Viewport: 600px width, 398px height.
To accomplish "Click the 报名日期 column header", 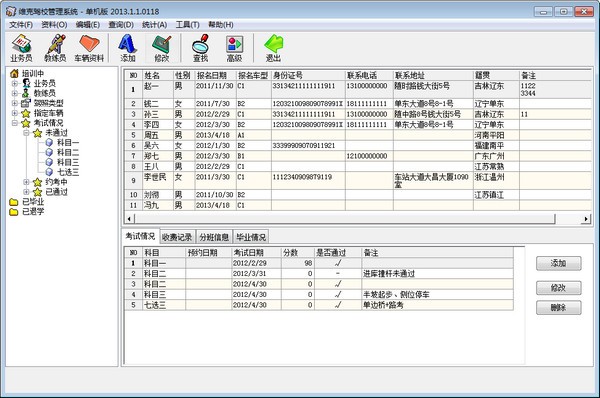I will [x=215, y=75].
